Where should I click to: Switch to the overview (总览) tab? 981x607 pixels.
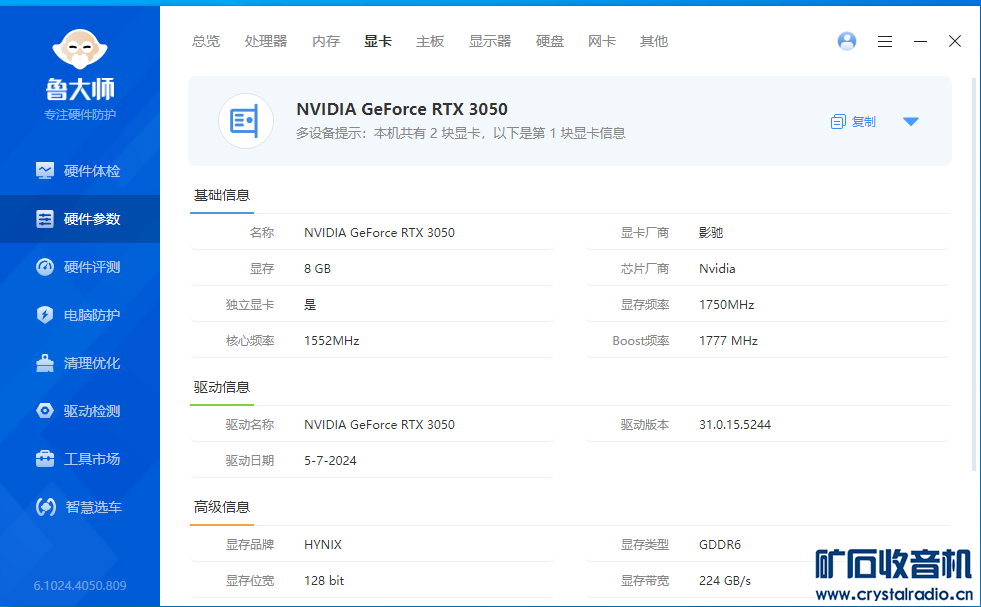pyautogui.click(x=206, y=41)
